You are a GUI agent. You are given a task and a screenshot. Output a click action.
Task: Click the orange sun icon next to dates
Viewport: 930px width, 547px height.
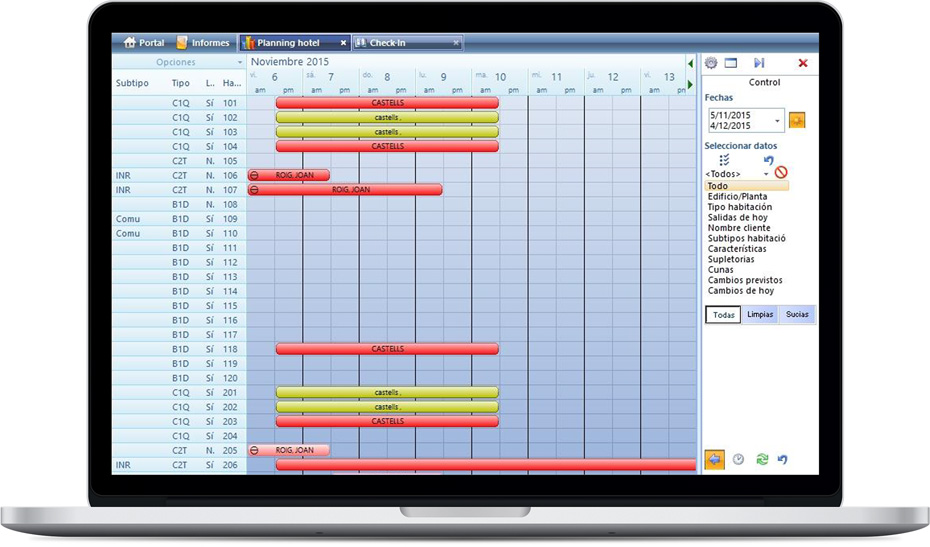pyautogui.click(x=797, y=120)
